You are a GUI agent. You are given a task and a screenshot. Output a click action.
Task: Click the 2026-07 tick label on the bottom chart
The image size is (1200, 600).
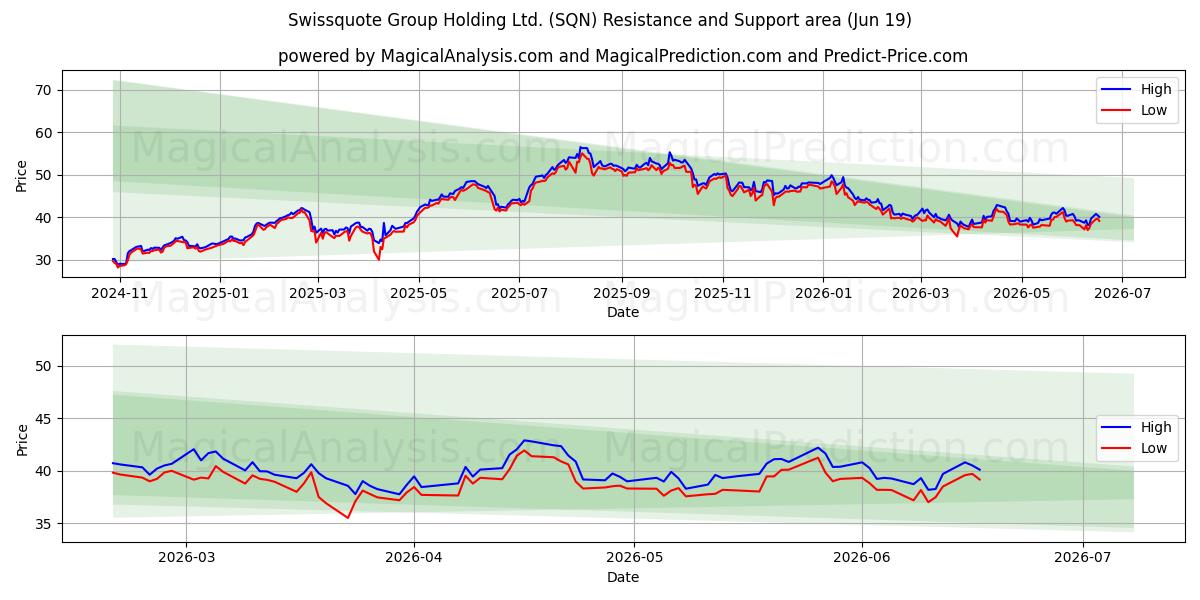[x=1083, y=559]
